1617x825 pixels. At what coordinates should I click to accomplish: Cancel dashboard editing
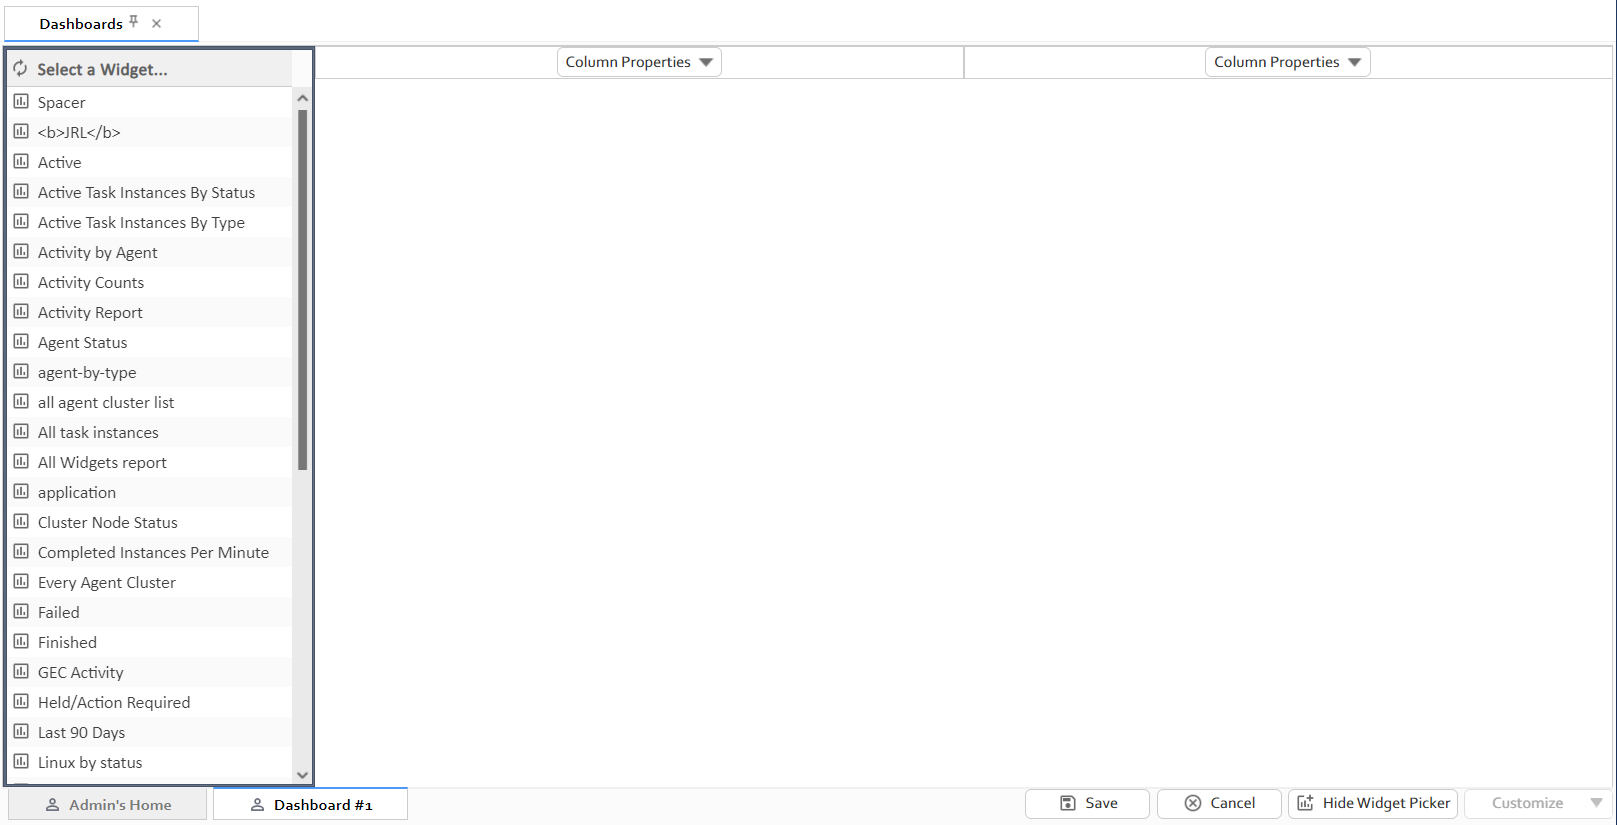point(1219,803)
